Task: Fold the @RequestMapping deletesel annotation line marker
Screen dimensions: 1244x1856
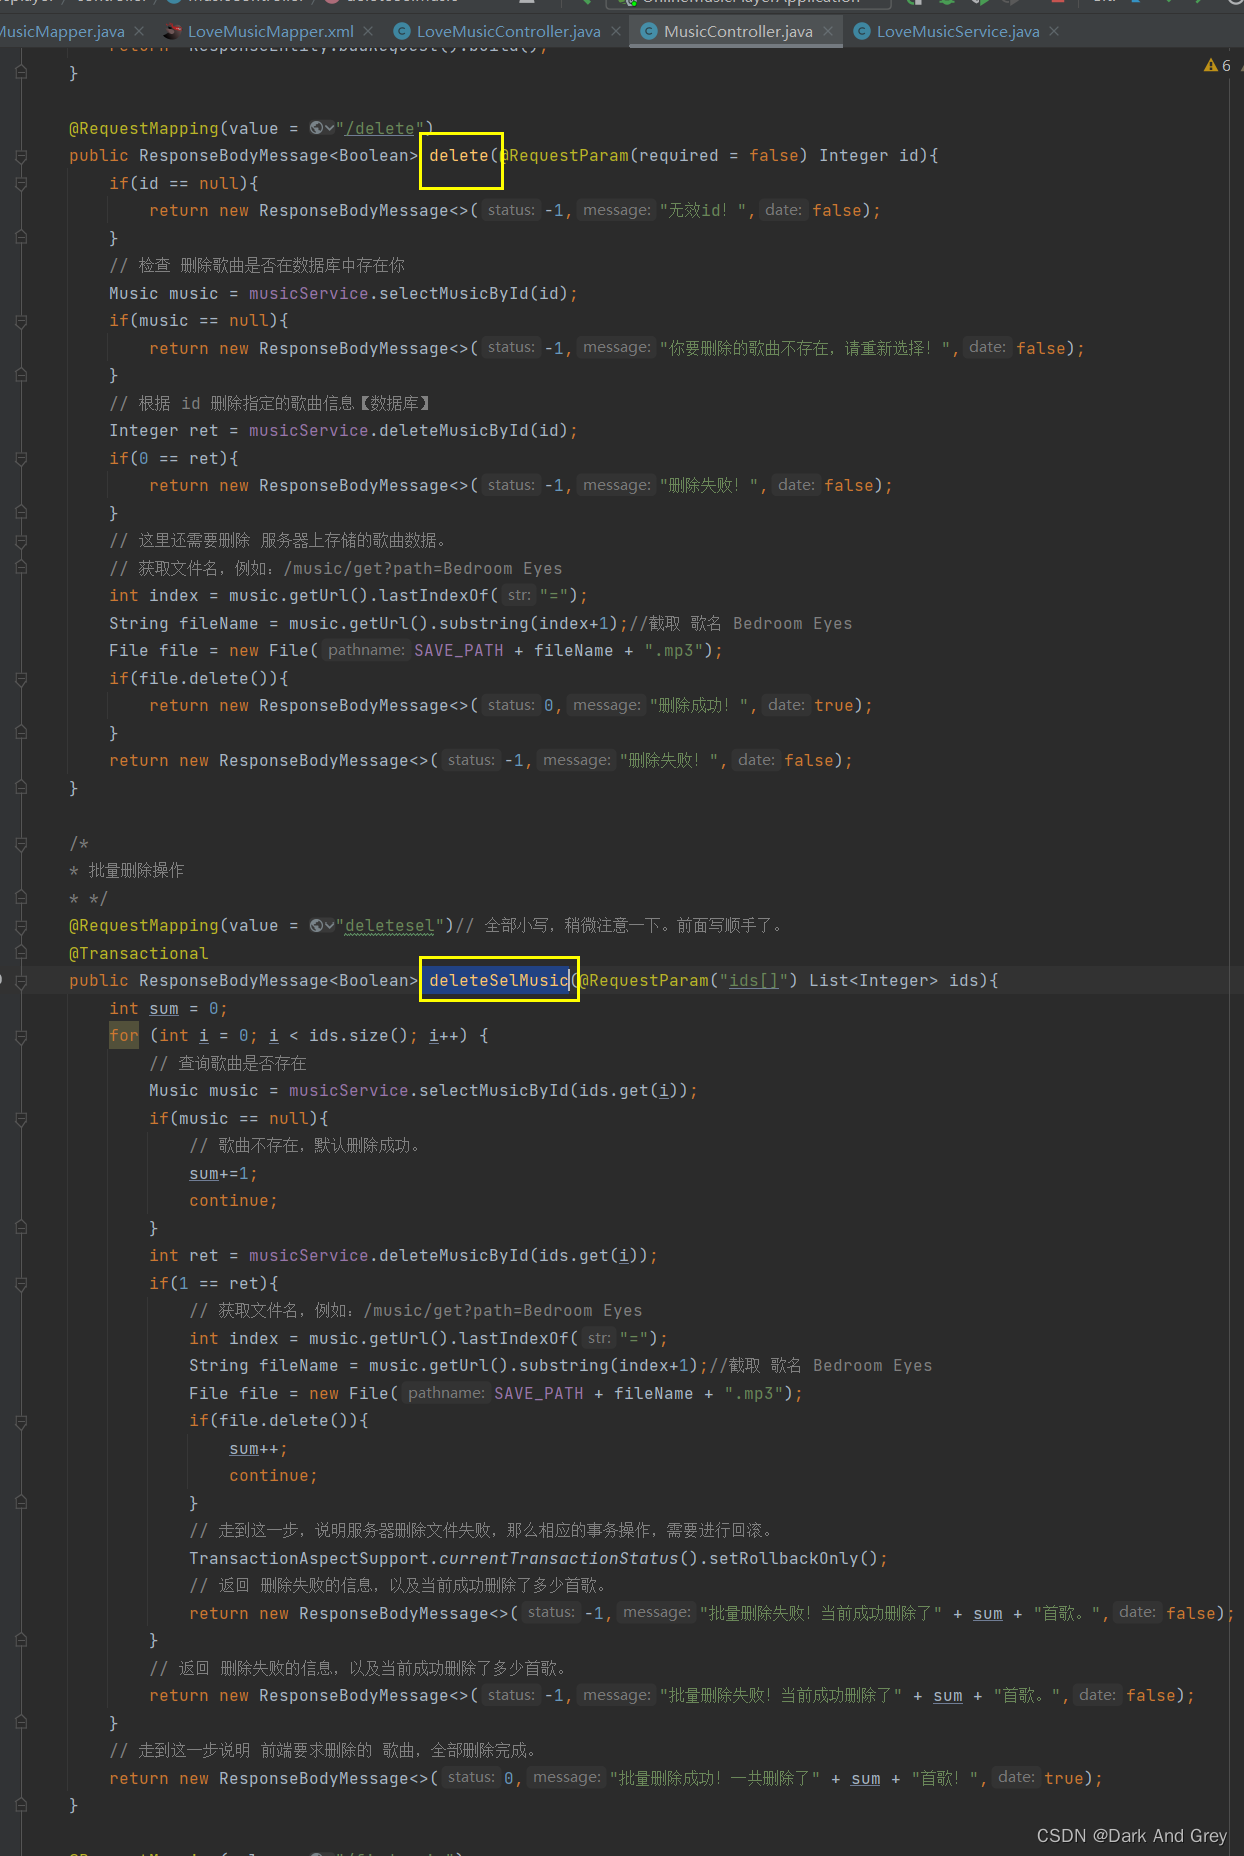Action: click(x=21, y=926)
